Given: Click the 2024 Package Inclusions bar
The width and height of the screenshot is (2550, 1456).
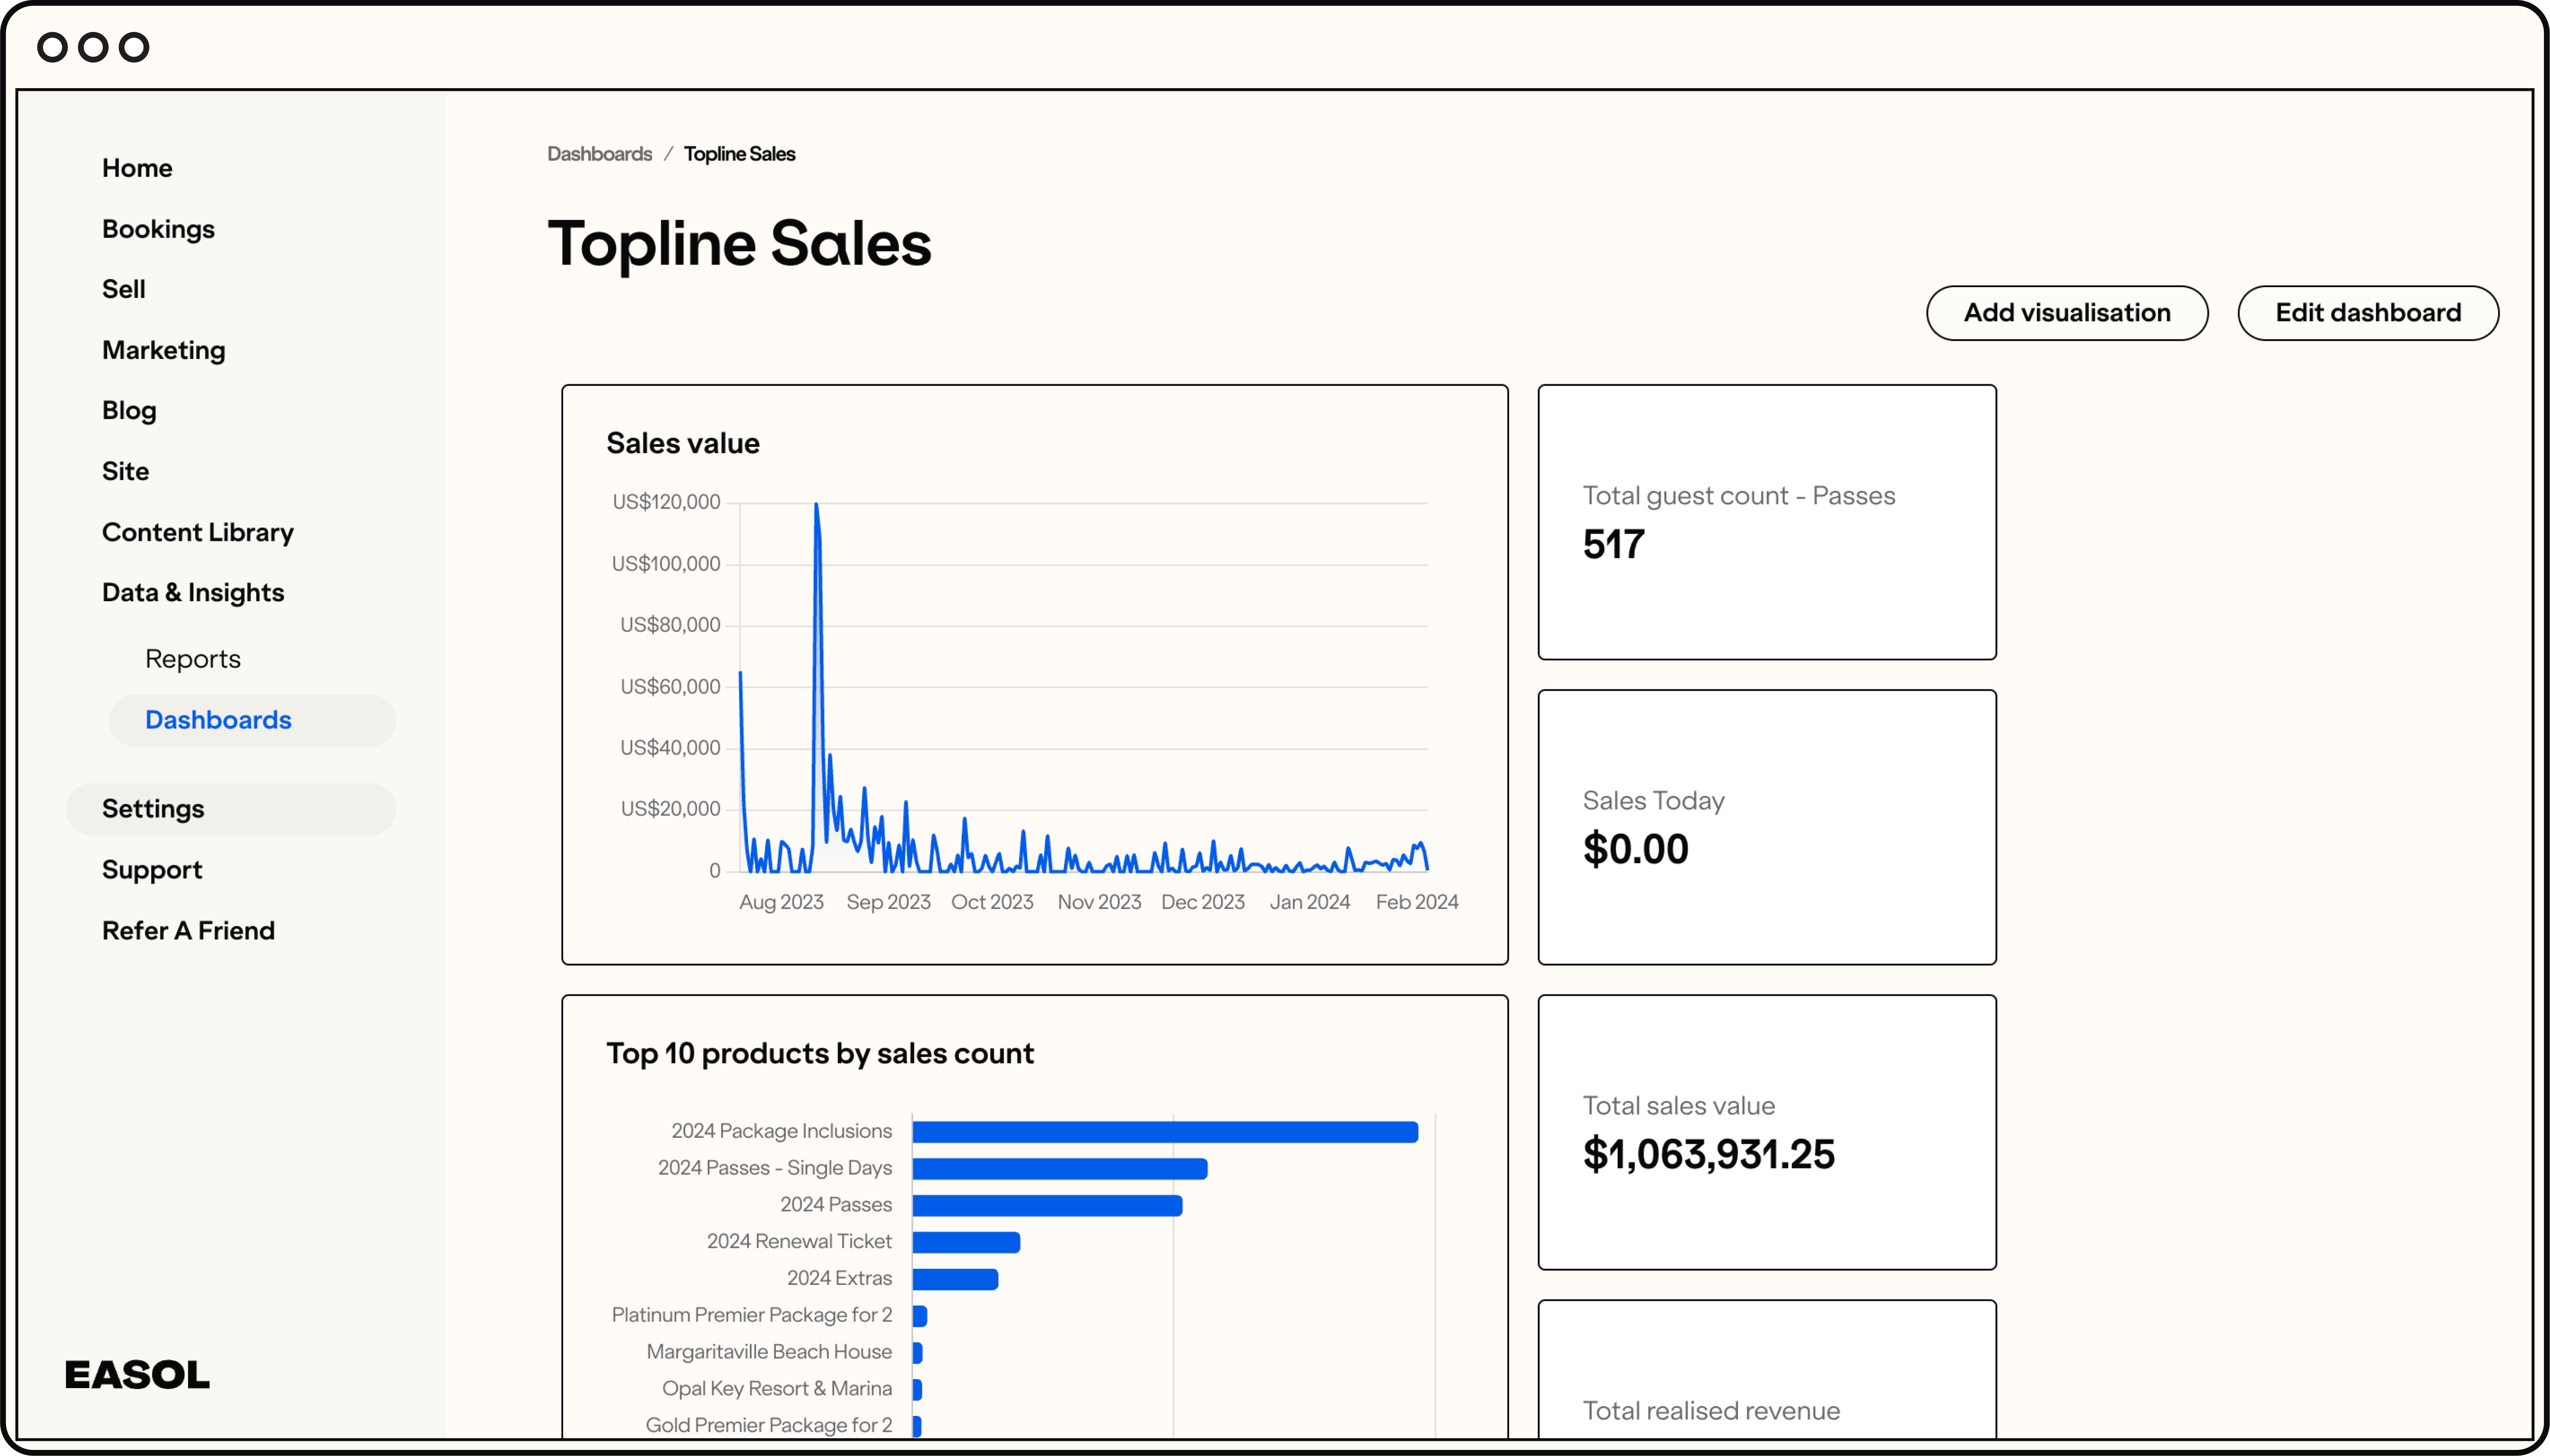Looking at the screenshot, I should [1164, 1132].
